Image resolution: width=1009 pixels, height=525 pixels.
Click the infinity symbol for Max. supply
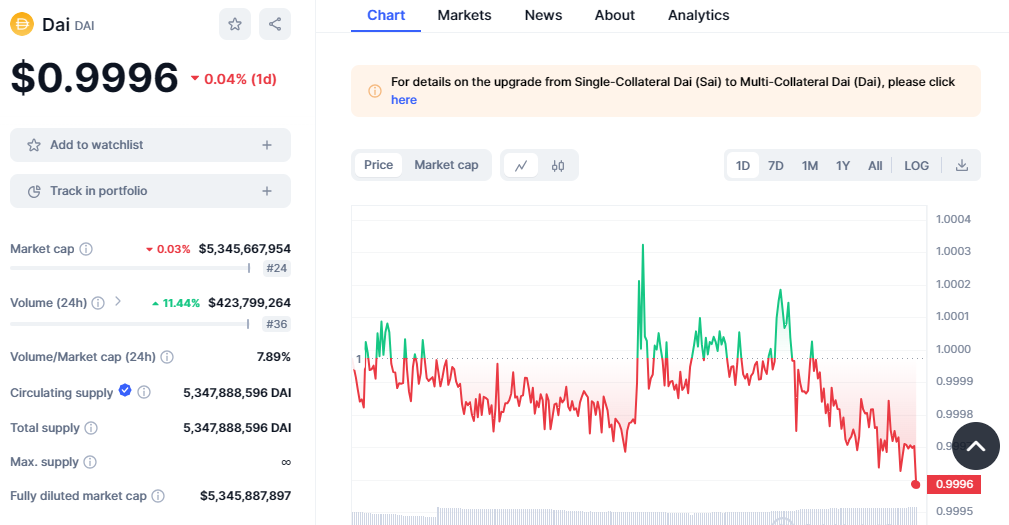tap(286, 462)
